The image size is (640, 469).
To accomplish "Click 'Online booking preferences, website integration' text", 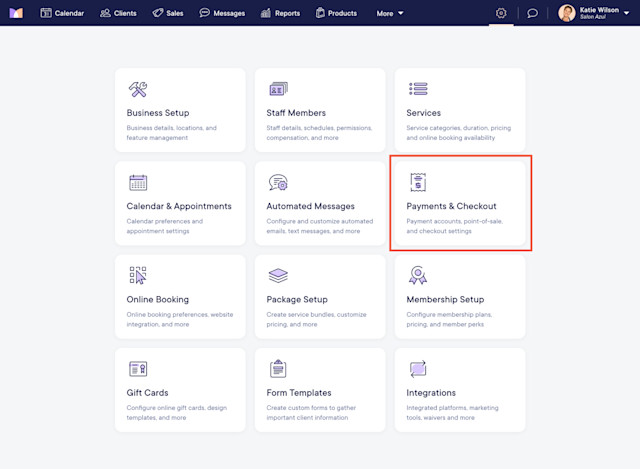I will pos(180,319).
